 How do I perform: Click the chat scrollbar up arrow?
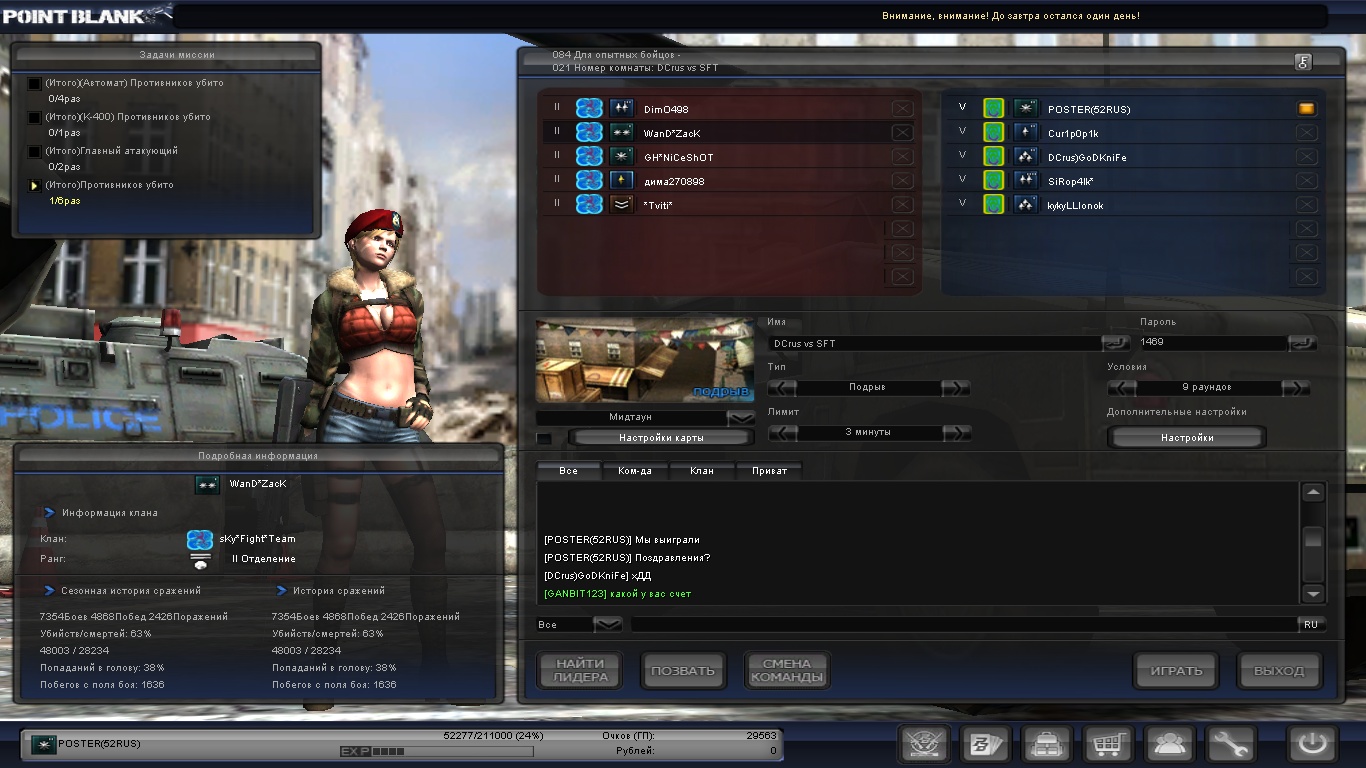pos(1313,492)
